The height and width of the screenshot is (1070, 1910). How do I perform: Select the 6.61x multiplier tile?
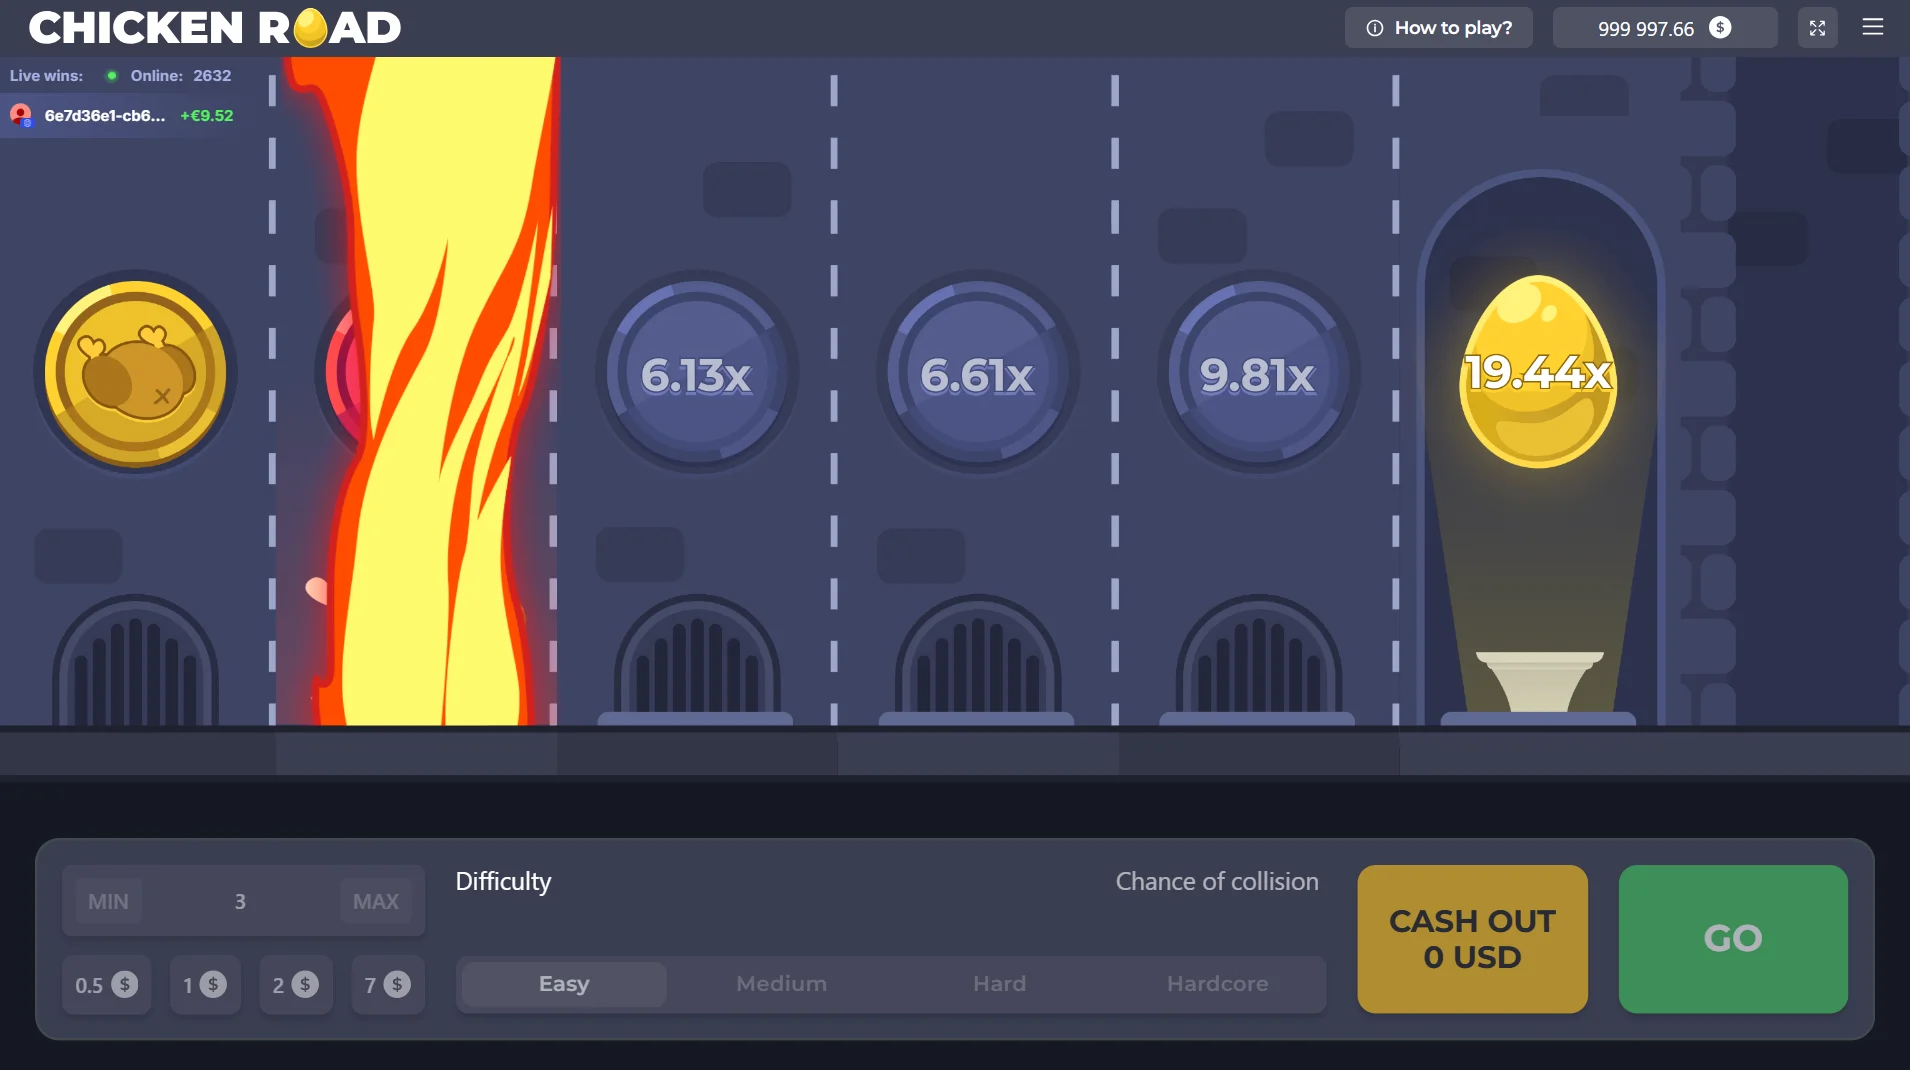pyautogui.click(x=978, y=373)
